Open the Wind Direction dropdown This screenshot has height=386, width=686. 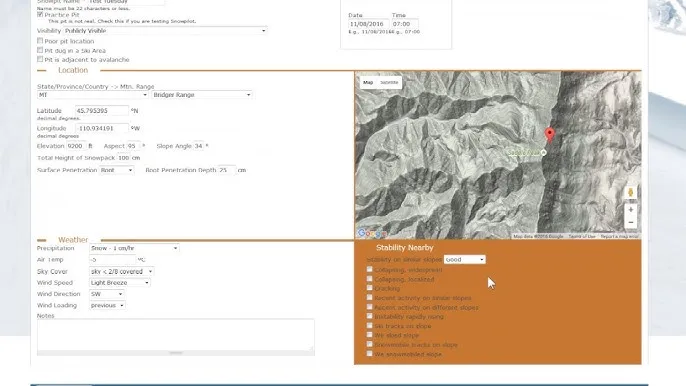click(106, 294)
